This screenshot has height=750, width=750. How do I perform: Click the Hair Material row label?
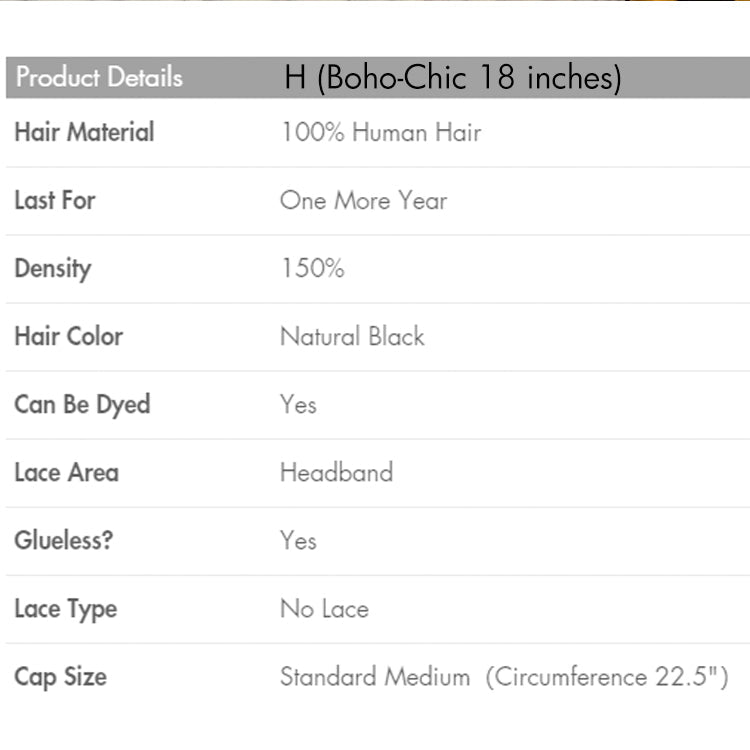tap(84, 132)
